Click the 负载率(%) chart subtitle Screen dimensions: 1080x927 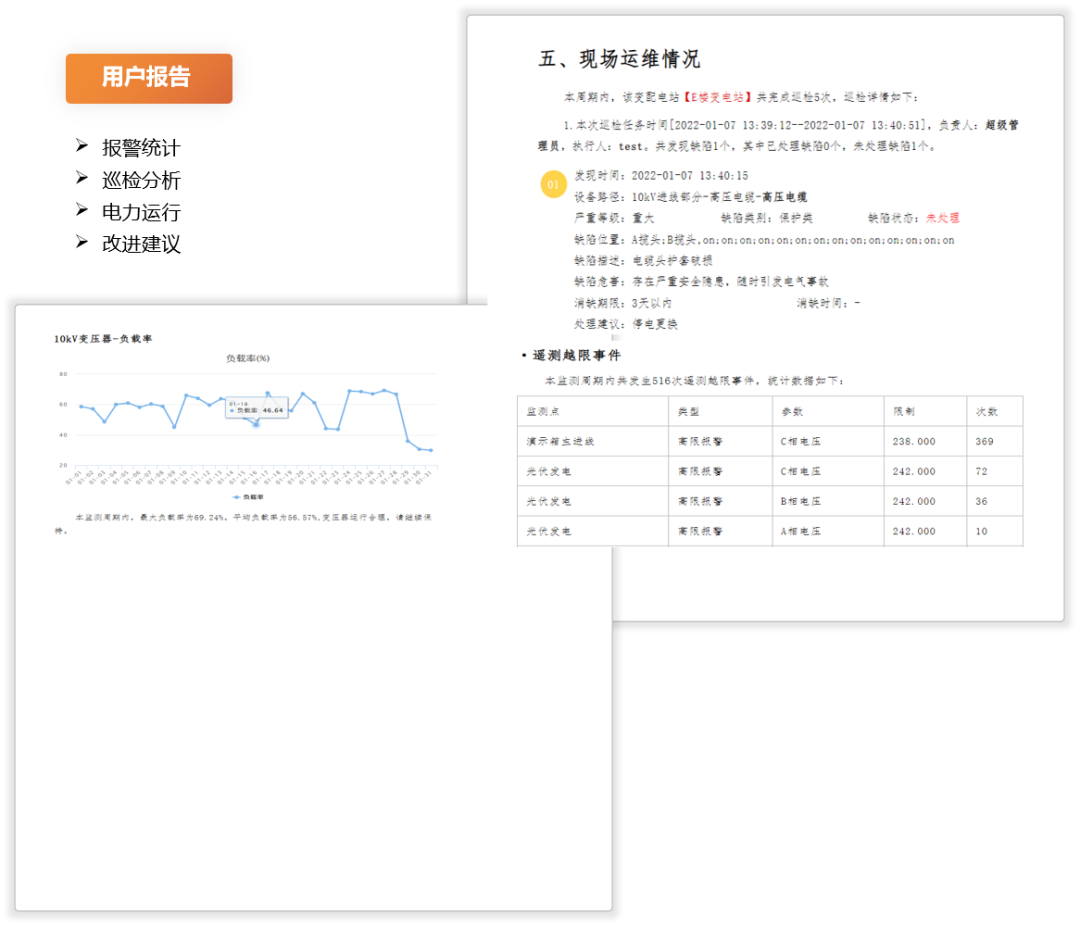pyautogui.click(x=248, y=358)
